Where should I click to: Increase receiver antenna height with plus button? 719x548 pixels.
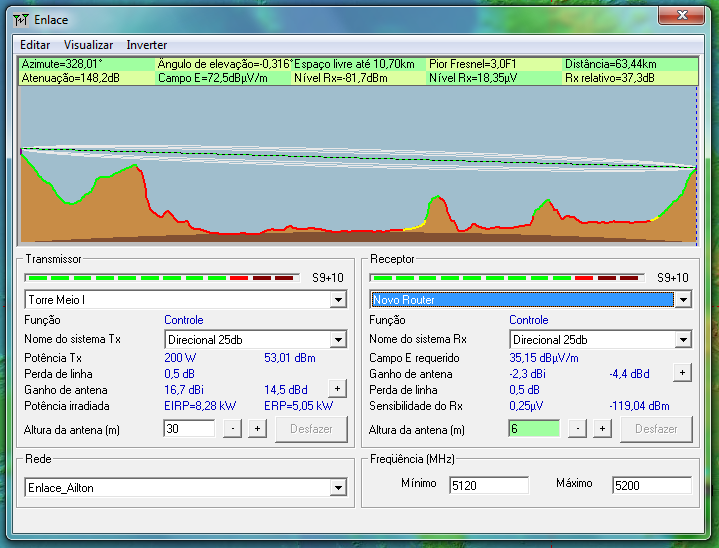coord(602,429)
